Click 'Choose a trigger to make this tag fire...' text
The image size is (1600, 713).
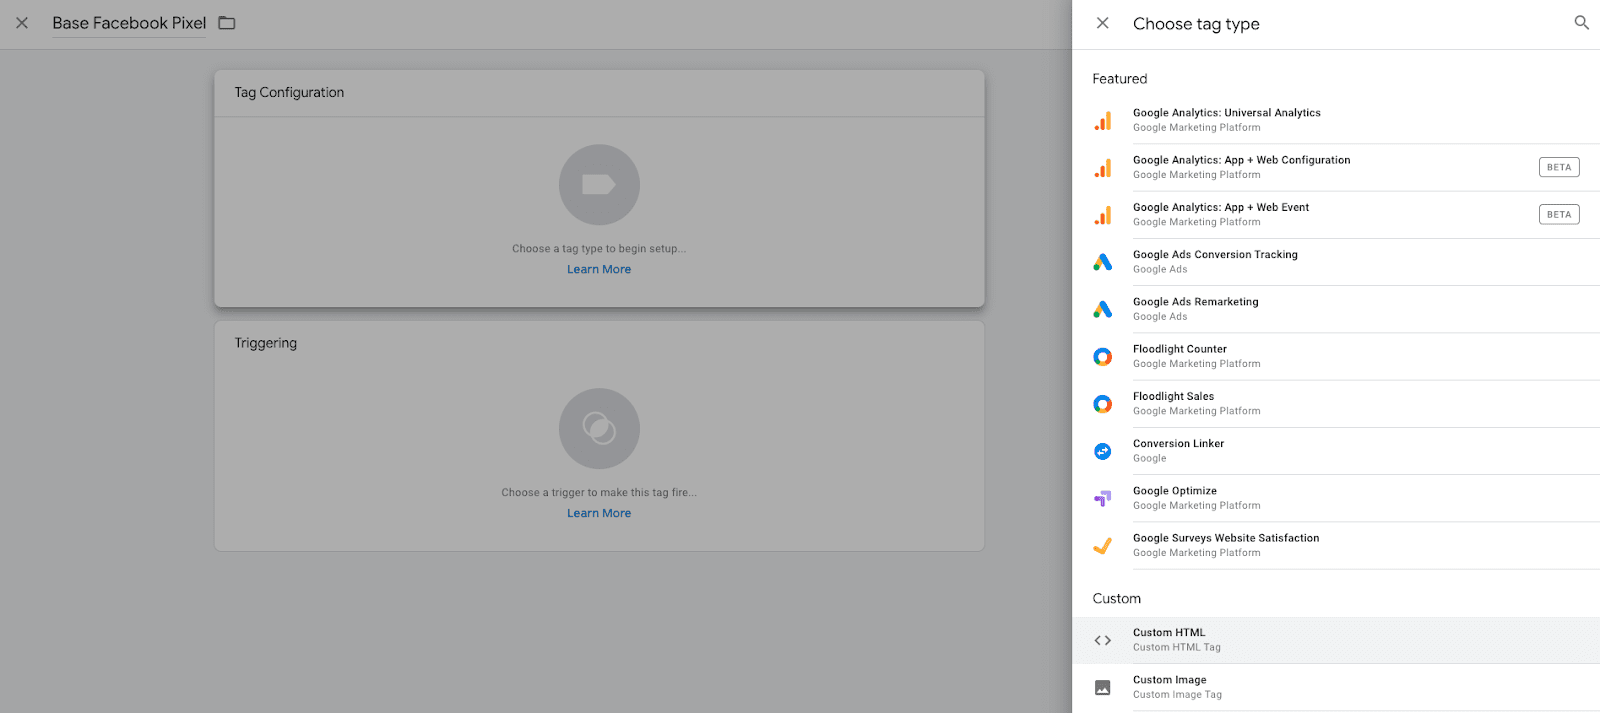pos(599,493)
